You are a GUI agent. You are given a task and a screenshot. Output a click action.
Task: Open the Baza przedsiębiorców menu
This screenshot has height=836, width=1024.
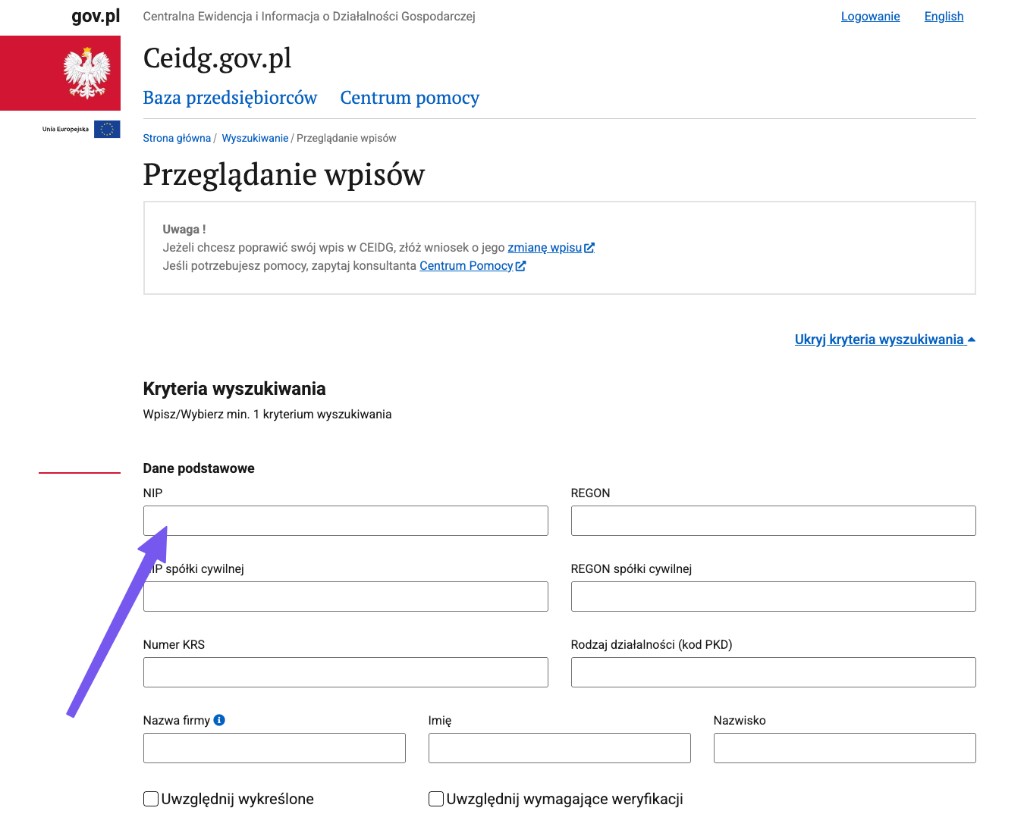(x=230, y=97)
